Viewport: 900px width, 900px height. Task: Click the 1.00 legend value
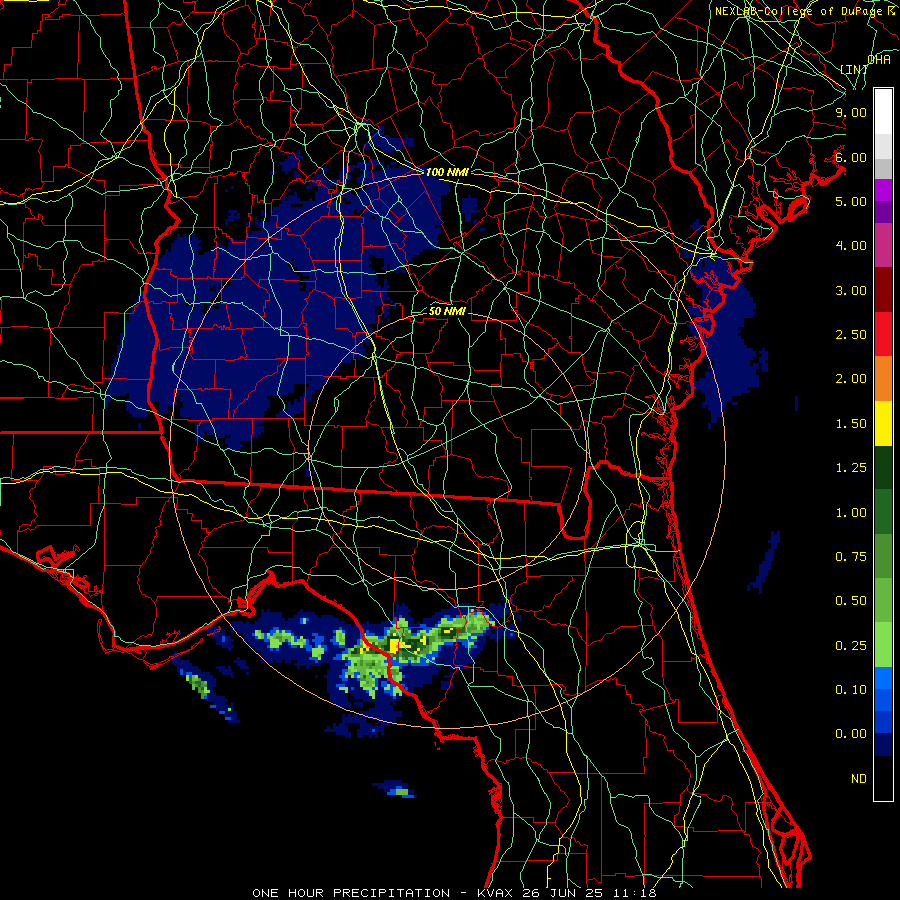tap(851, 513)
